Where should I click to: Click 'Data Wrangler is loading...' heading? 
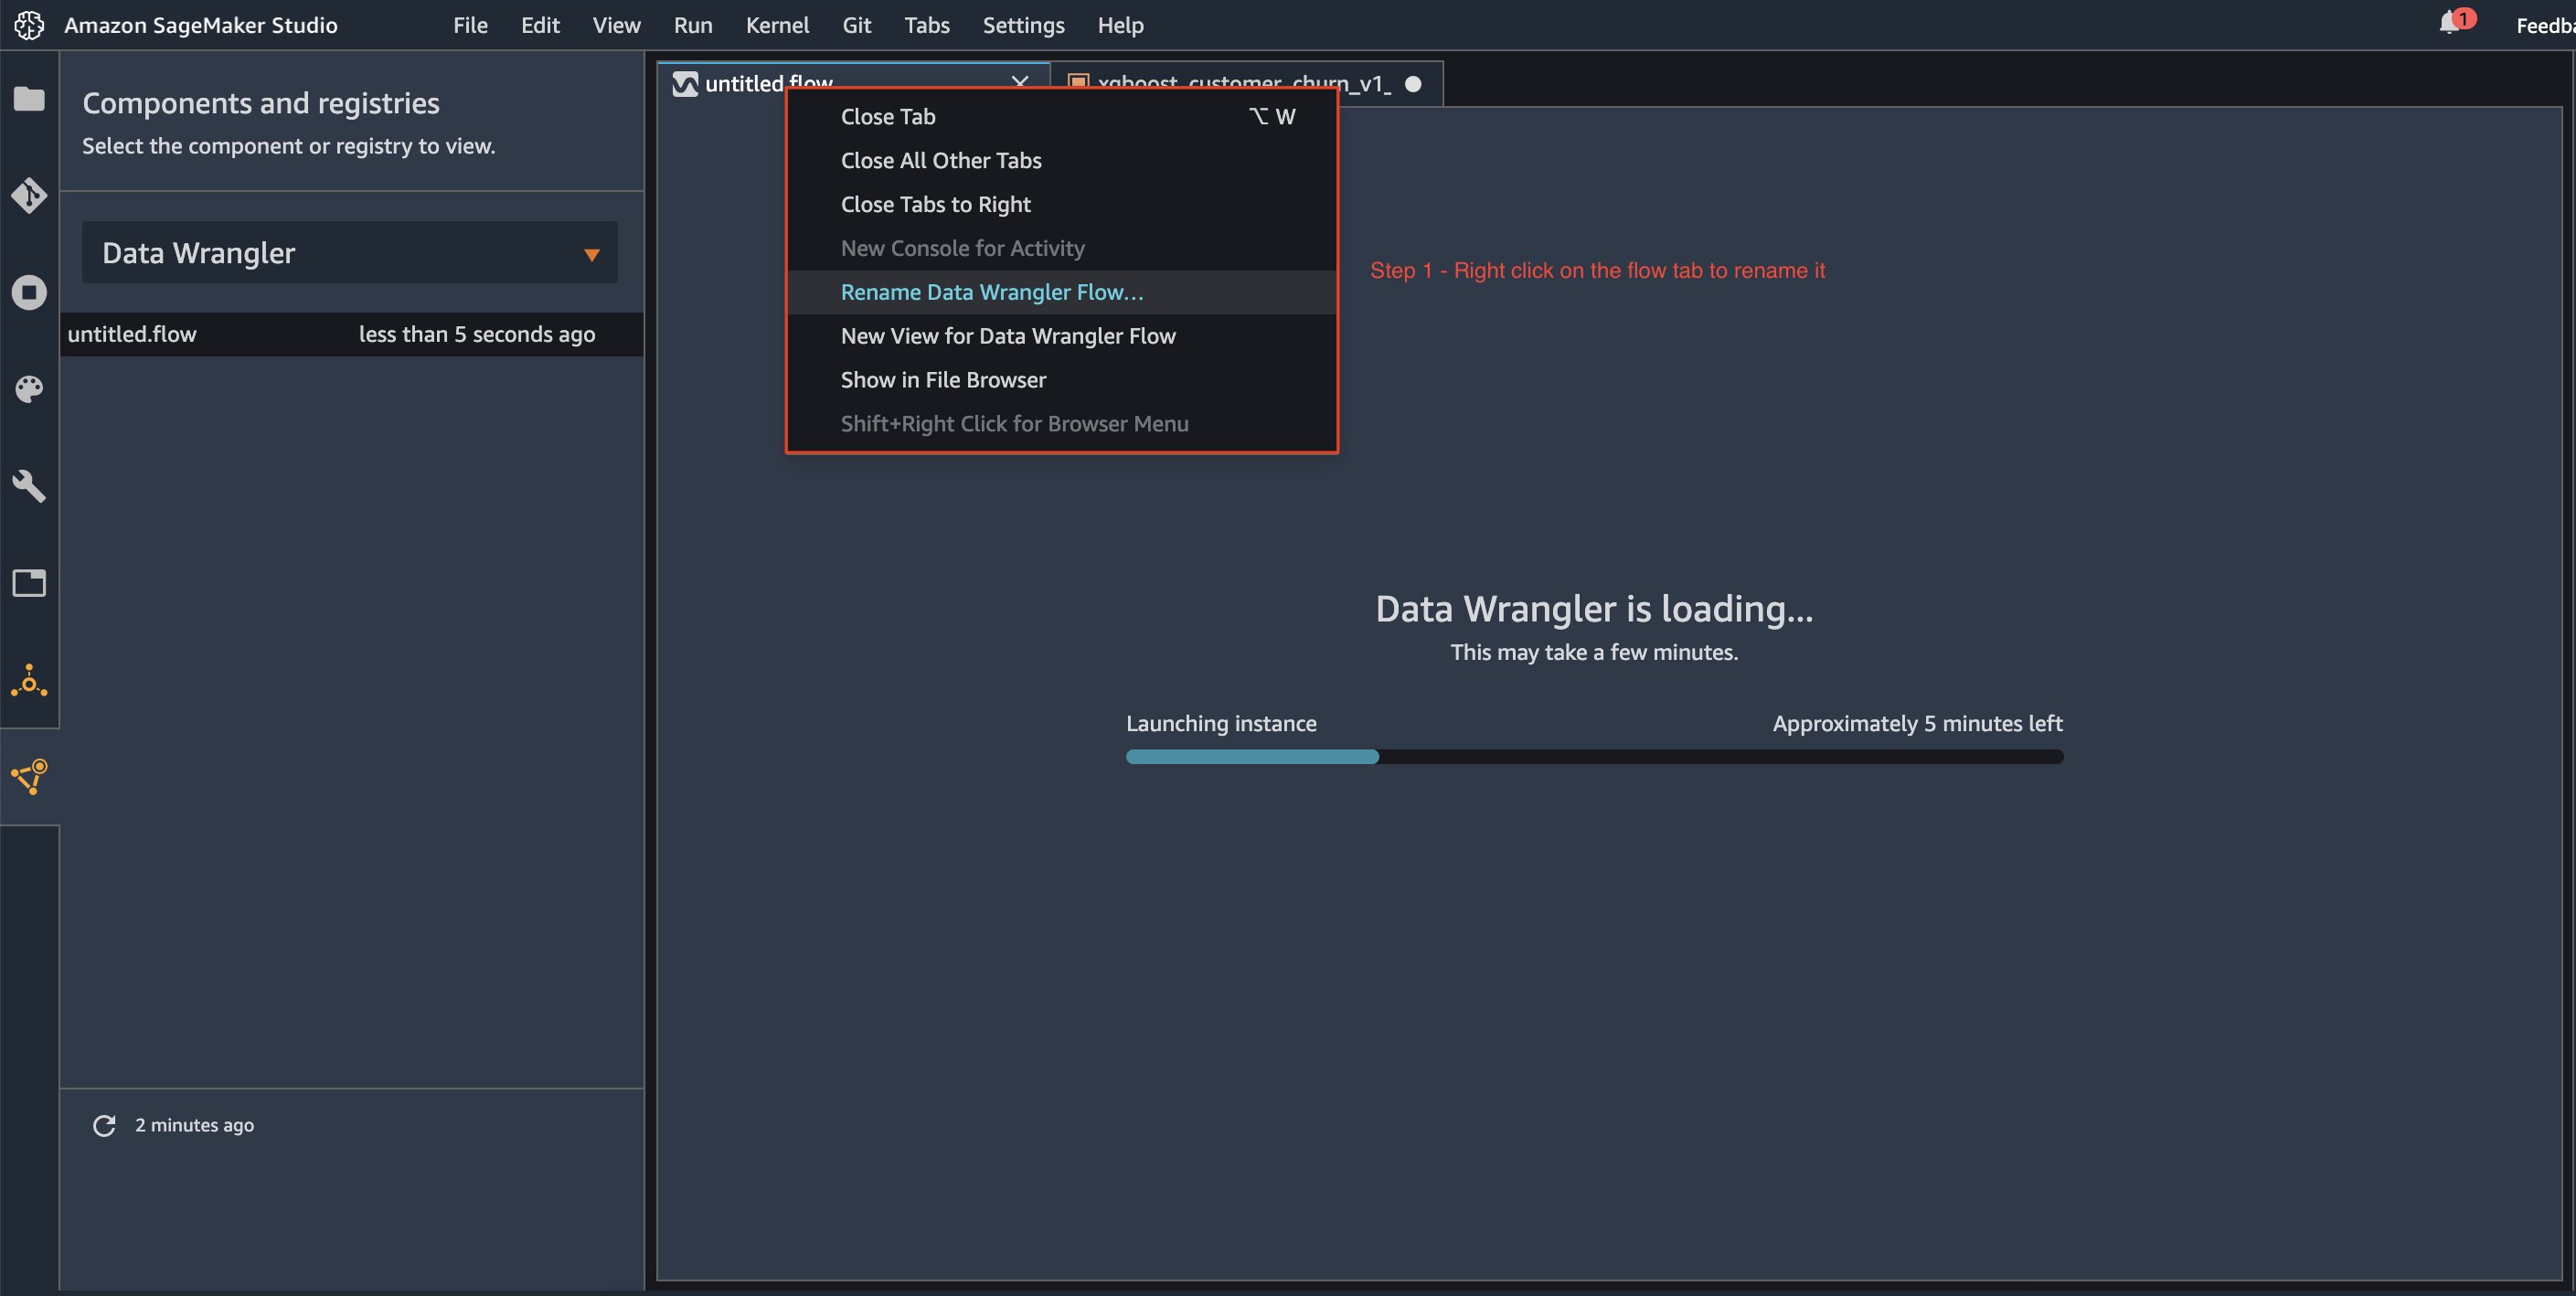(x=1594, y=608)
